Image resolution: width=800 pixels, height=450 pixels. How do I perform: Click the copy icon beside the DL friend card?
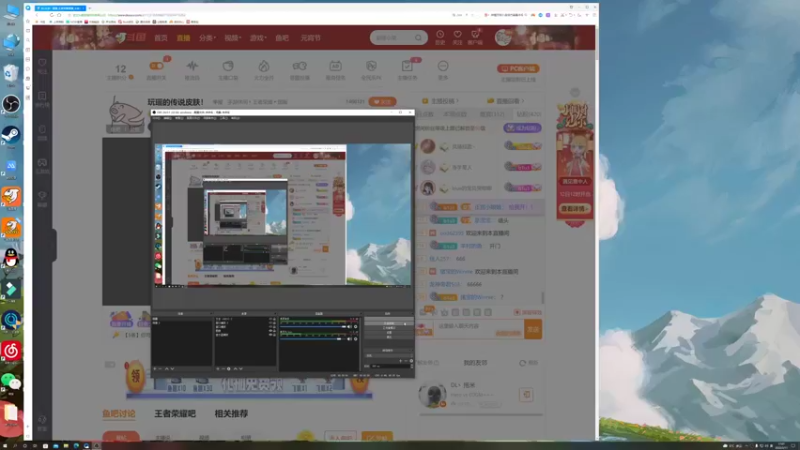pyautogui.click(x=527, y=394)
